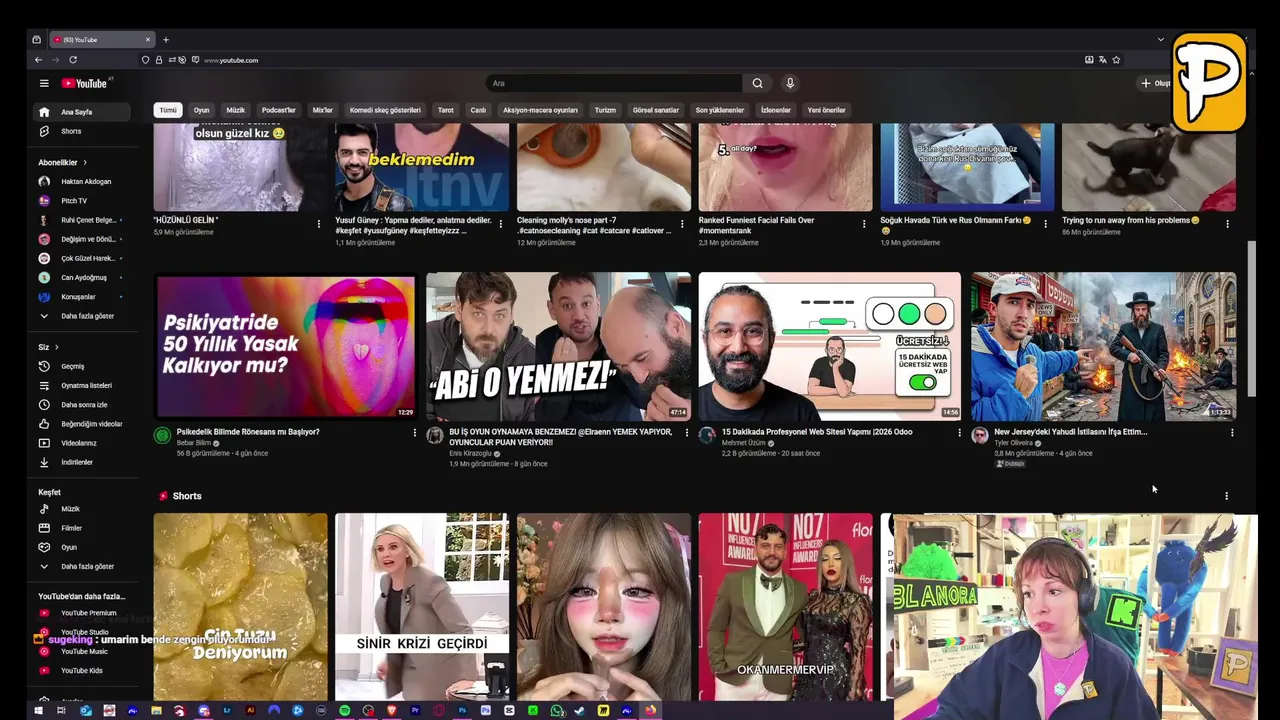Viewport: 1280px width, 720px height.
Task: Select Turizm filter chip
Action: [x=605, y=110]
